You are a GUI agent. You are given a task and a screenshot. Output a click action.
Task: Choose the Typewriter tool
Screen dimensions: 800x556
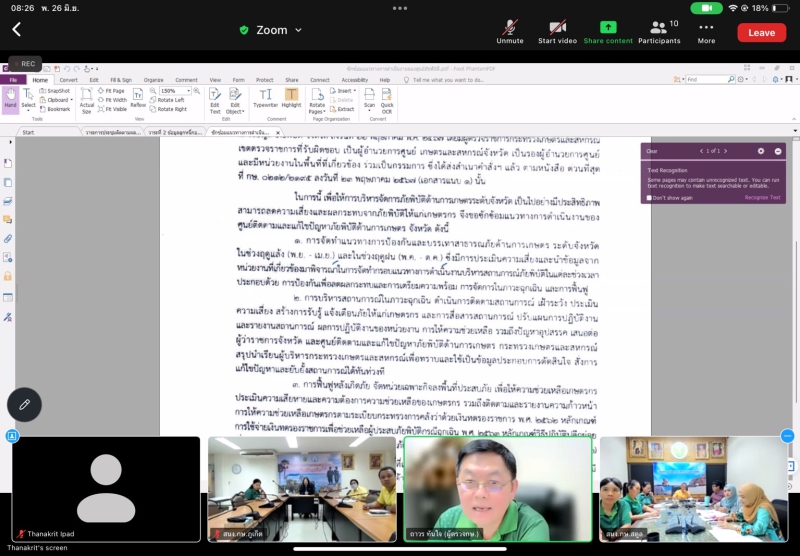(x=265, y=97)
